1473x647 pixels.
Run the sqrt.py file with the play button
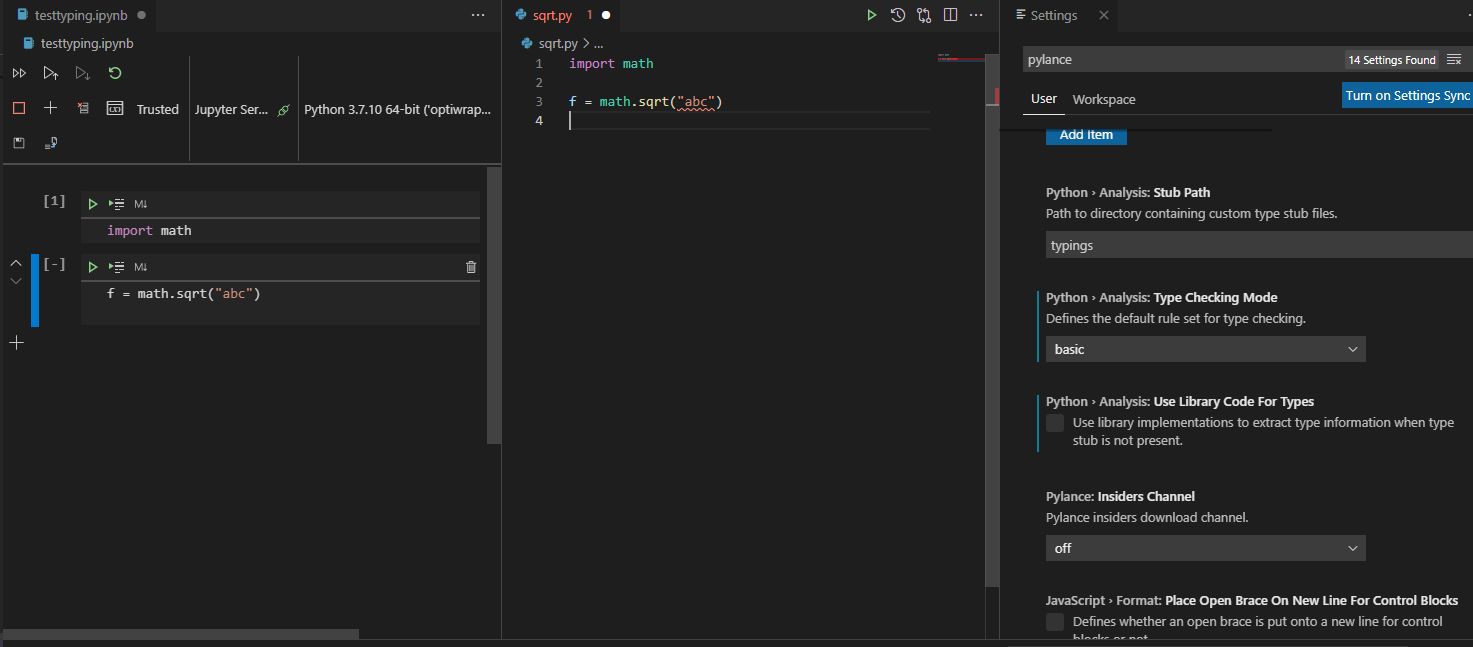(871, 15)
